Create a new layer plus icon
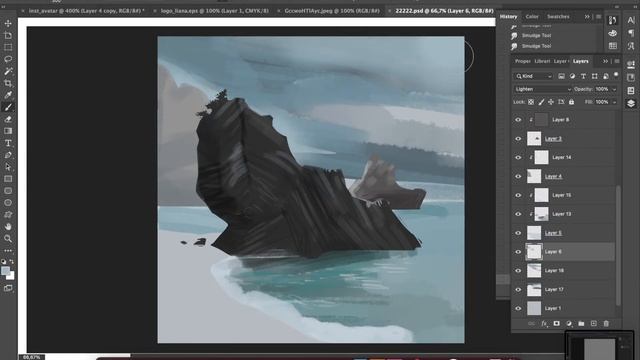 click(593, 323)
